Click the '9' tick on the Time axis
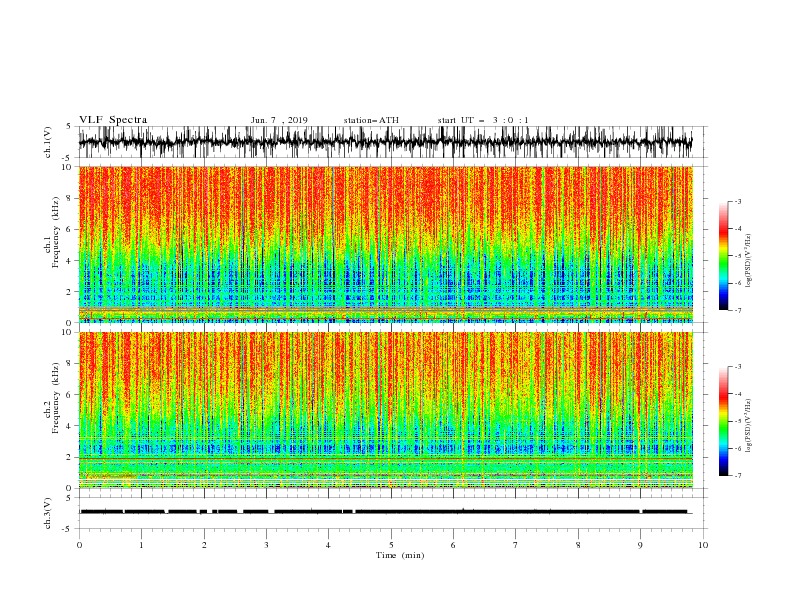This screenshot has width=792, height=612. point(640,545)
